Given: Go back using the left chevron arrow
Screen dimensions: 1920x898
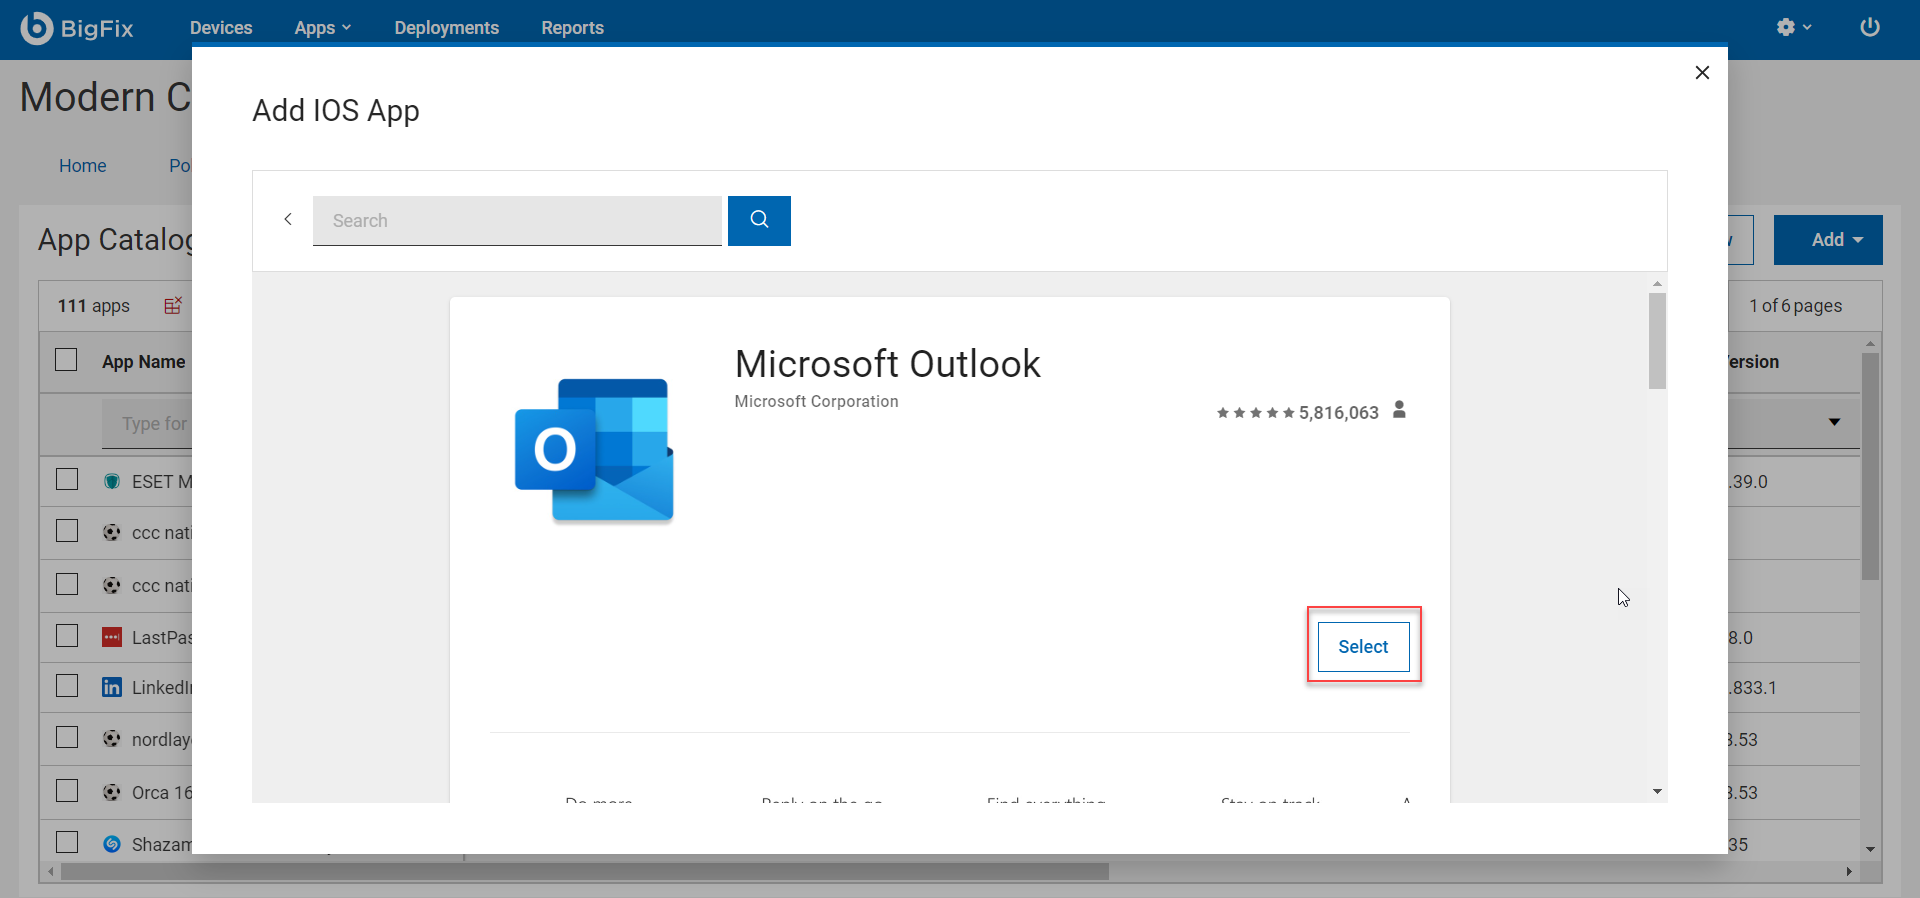Looking at the screenshot, I should 288,219.
